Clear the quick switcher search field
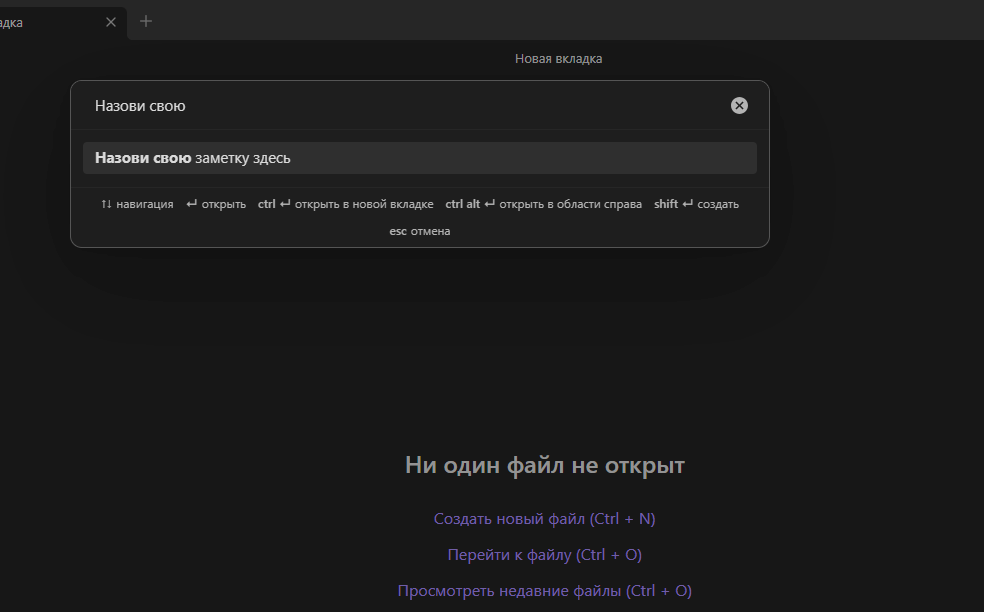Image resolution: width=984 pixels, height=612 pixels. tap(739, 105)
